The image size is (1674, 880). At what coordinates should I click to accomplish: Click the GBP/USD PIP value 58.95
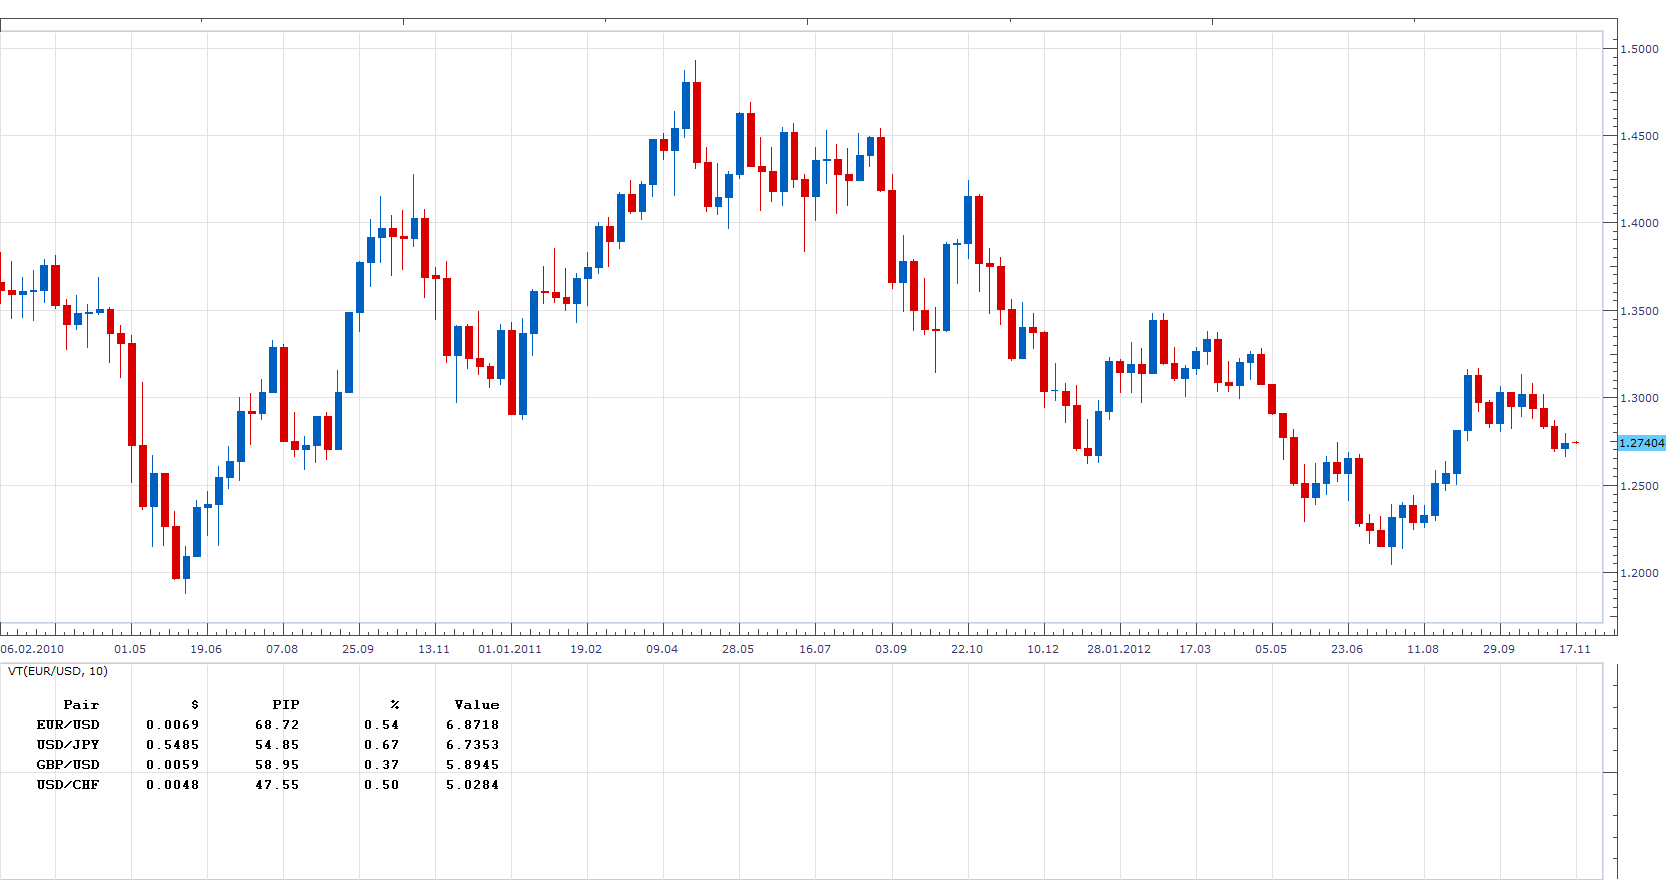[277, 765]
